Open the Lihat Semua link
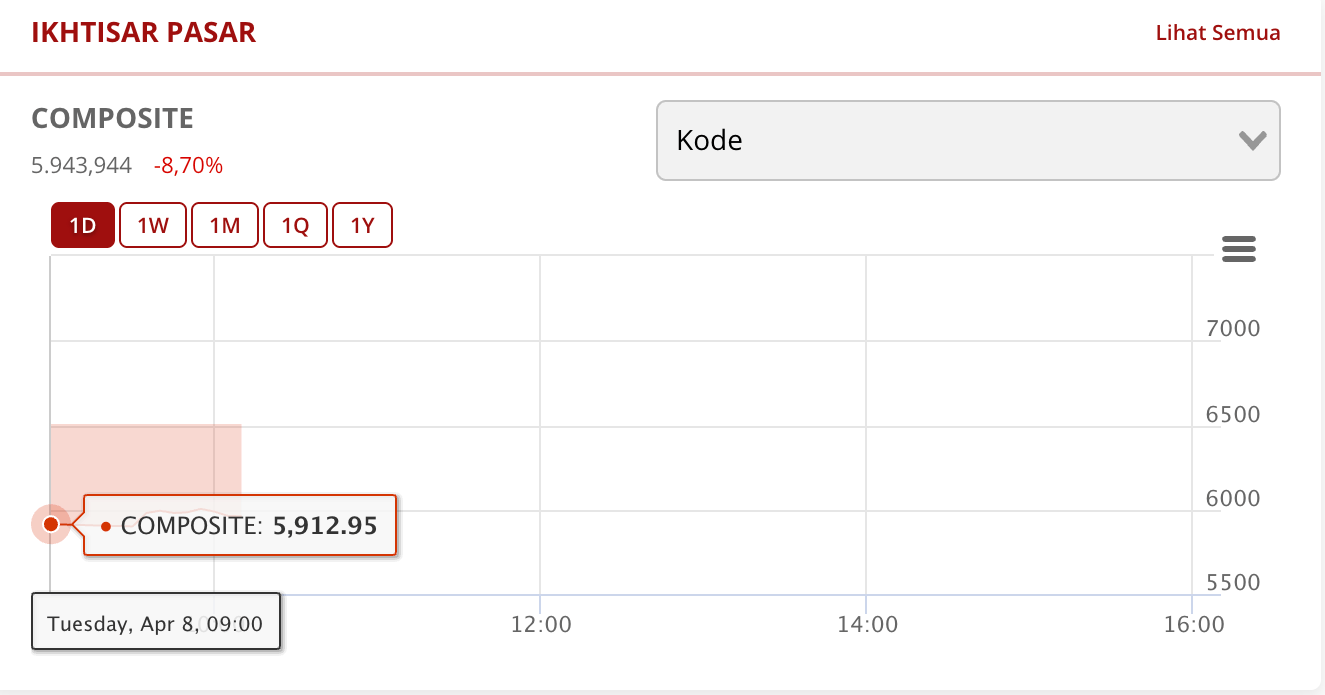This screenshot has width=1325, height=695. [x=1217, y=33]
